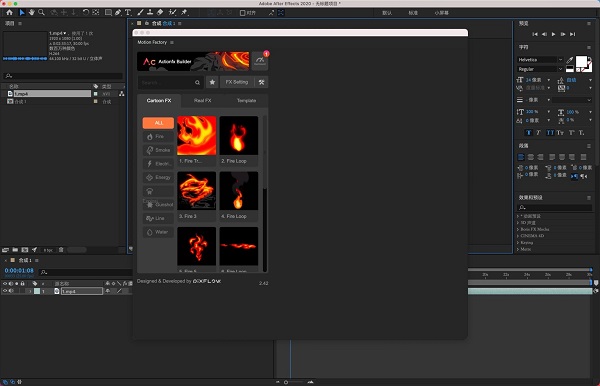Click the eyedropper in the Character panel
This screenshot has height=386, width=600.
(x=570, y=60)
